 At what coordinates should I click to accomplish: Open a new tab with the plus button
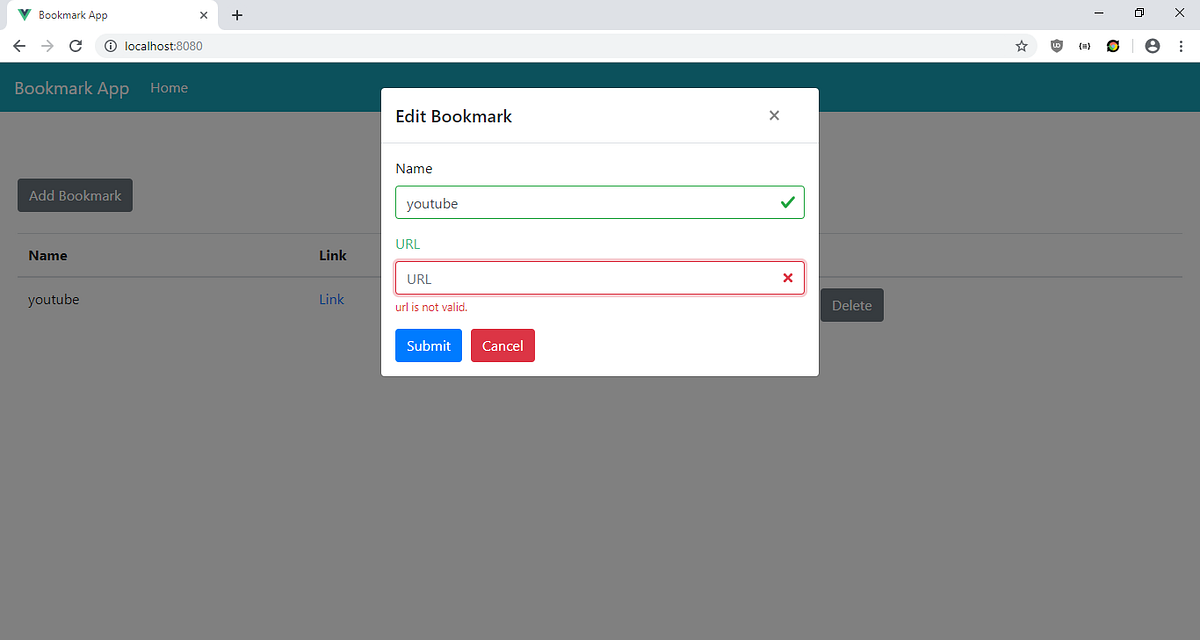tap(236, 15)
